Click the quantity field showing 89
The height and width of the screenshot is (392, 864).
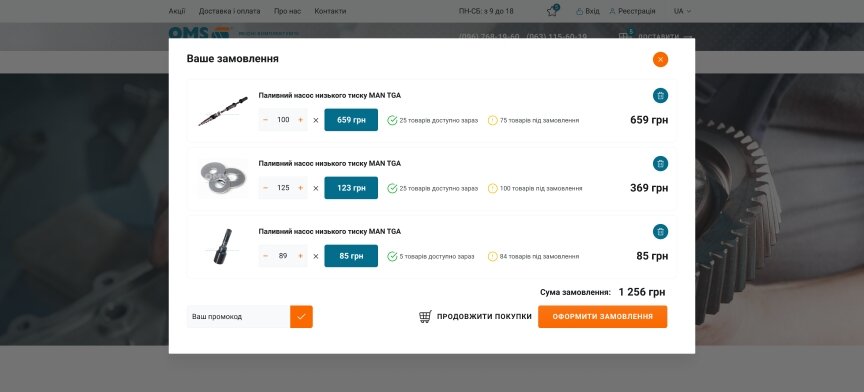(x=283, y=256)
